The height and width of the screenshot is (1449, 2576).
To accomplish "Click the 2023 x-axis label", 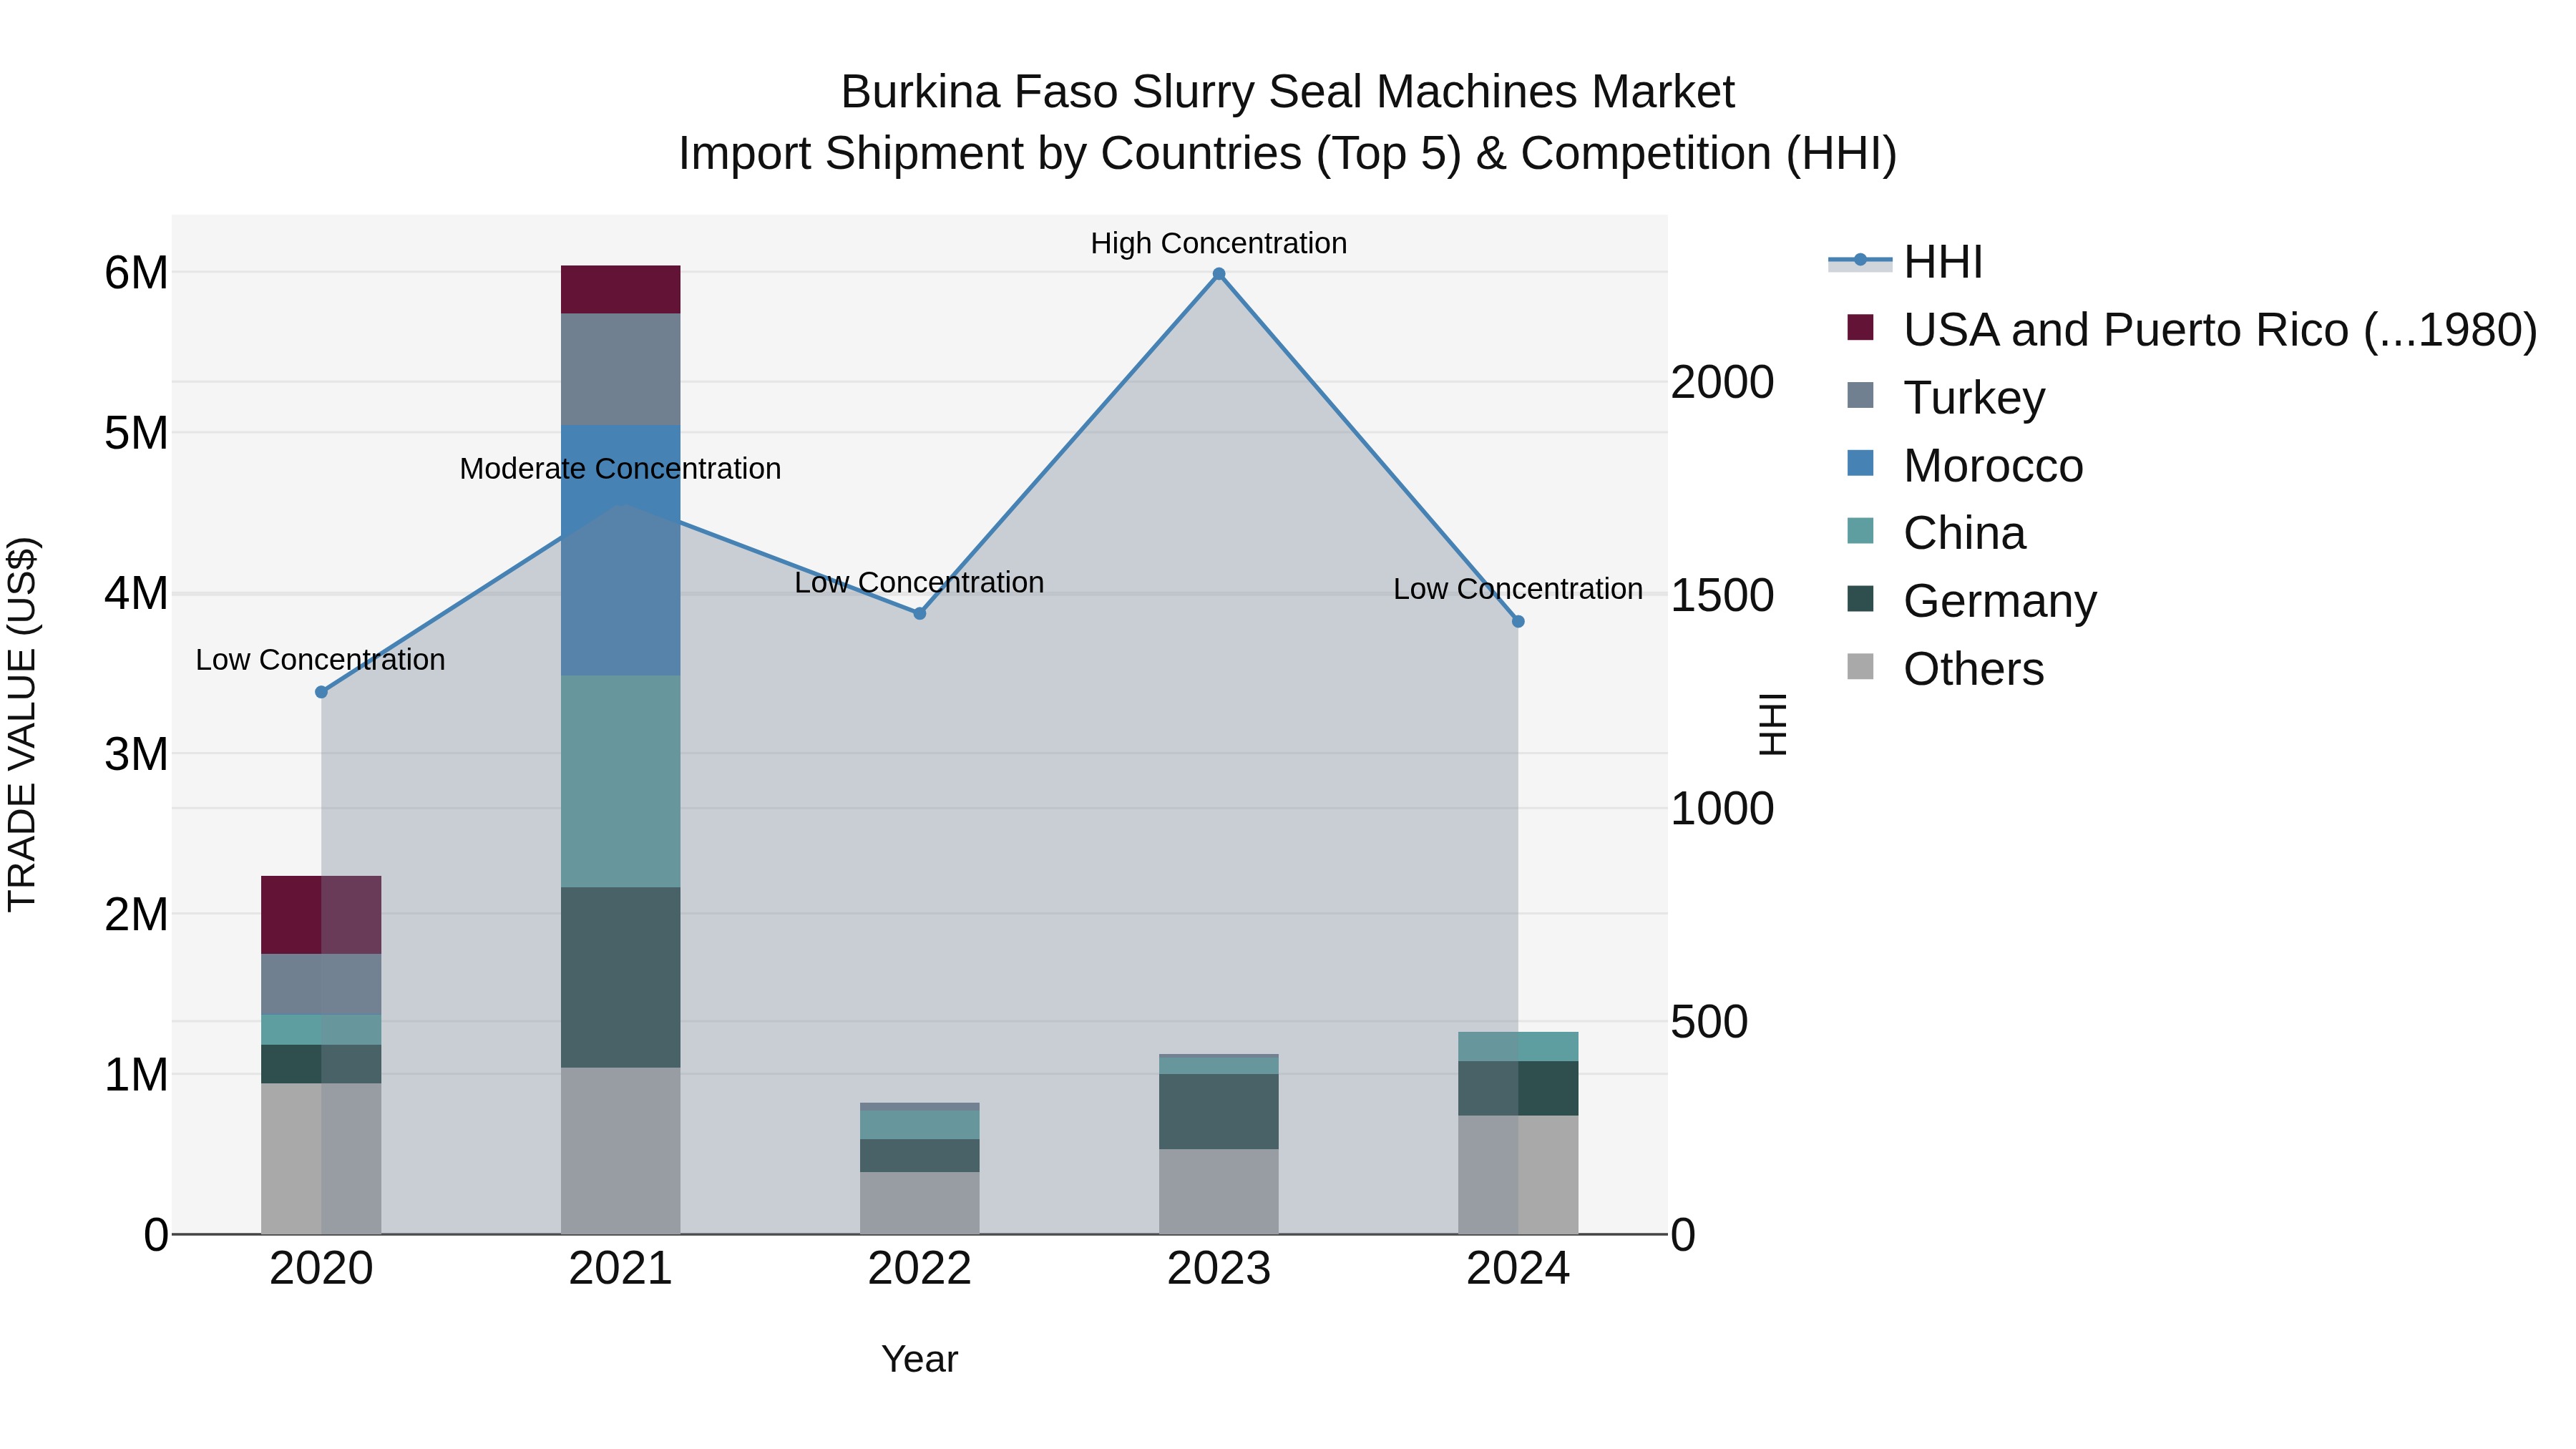I will coord(1219,1269).
